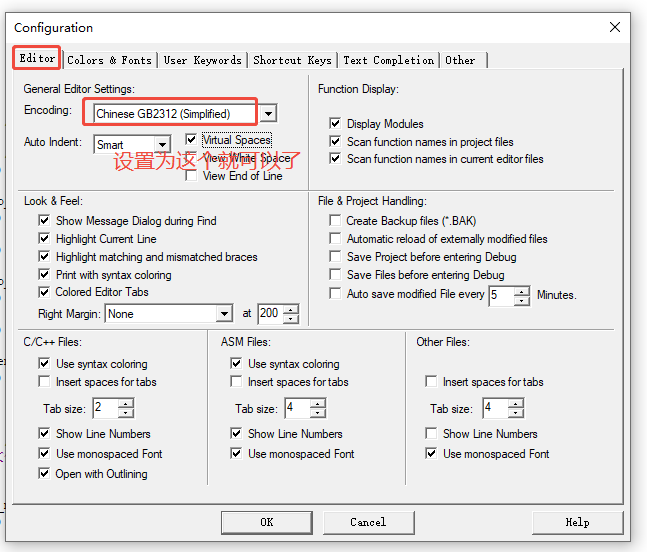Decrease right margin column value

[291, 318]
